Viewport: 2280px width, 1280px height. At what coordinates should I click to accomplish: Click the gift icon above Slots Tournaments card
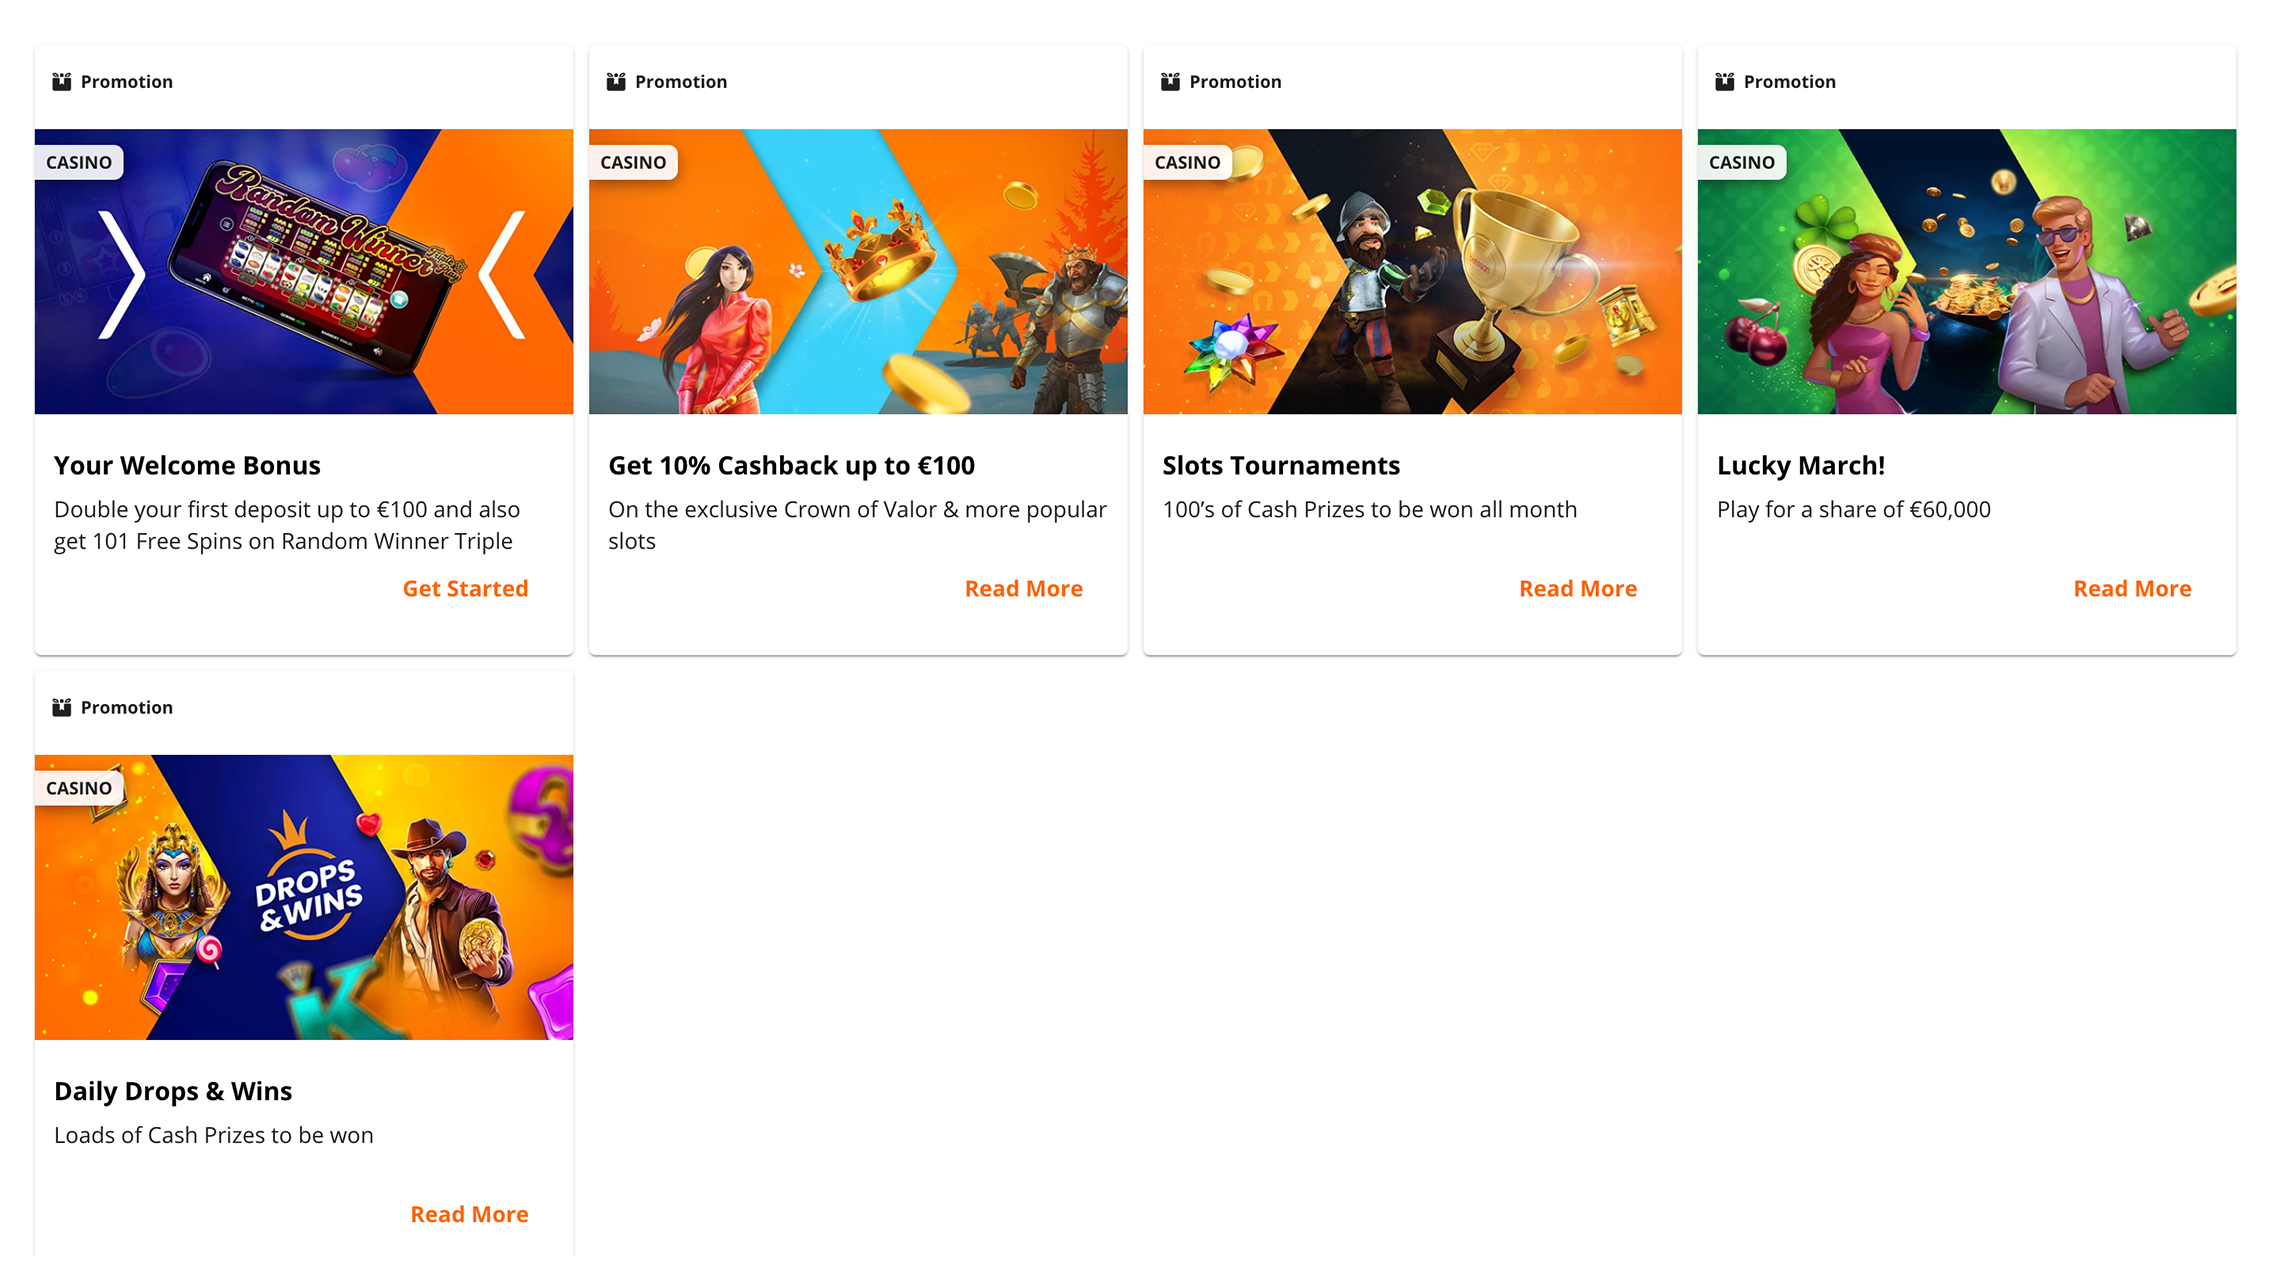click(x=1170, y=82)
